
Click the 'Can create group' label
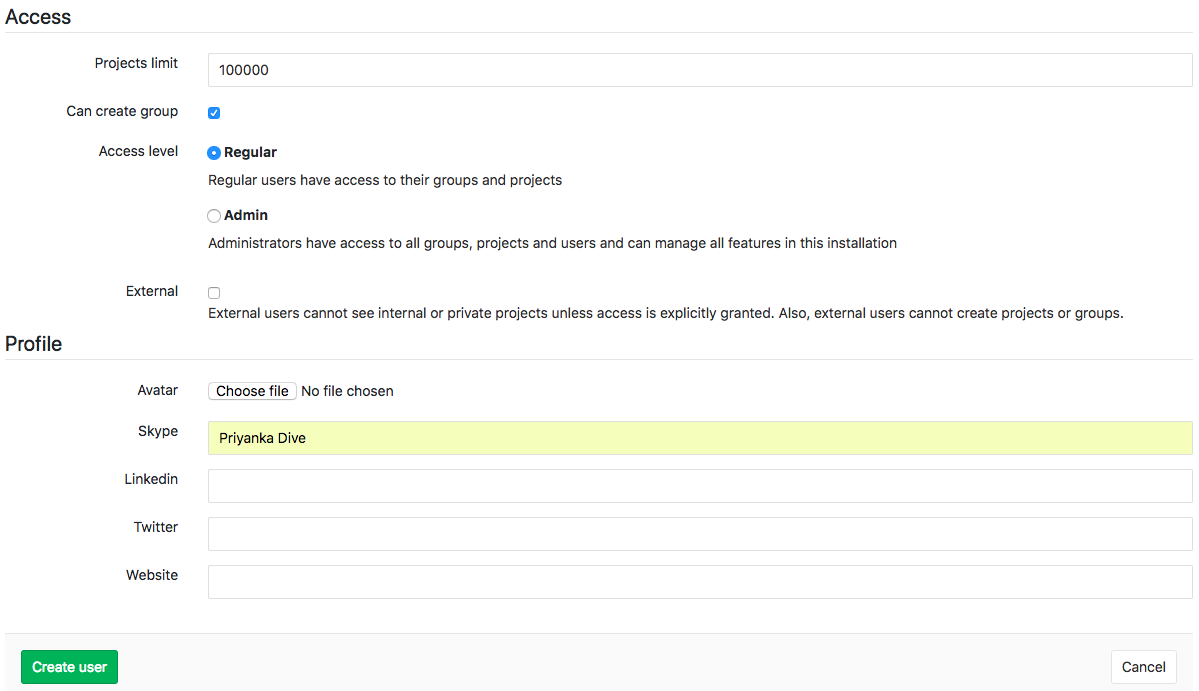click(122, 112)
